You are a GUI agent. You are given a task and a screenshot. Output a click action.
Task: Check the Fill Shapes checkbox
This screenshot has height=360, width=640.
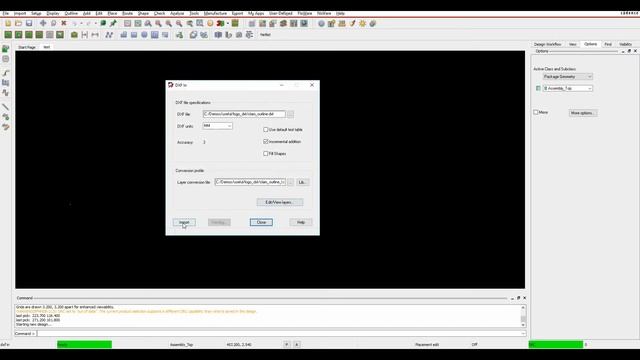(x=266, y=153)
